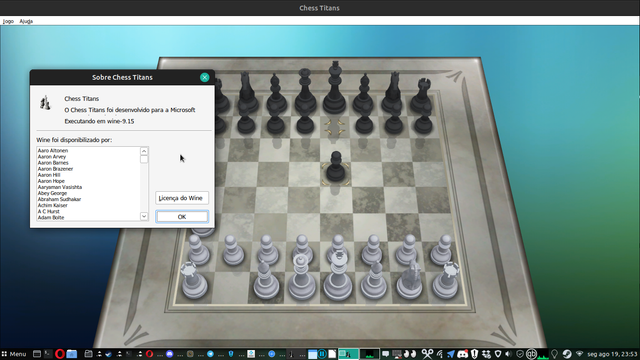Open the qBittorrent tray icon
Viewport: 640px width, 360px height.
coord(531,354)
